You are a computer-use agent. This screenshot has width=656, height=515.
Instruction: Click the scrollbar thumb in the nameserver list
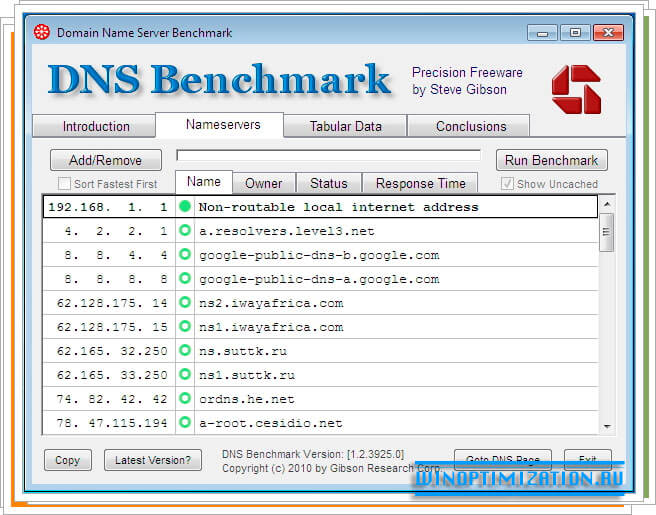pyautogui.click(x=606, y=232)
